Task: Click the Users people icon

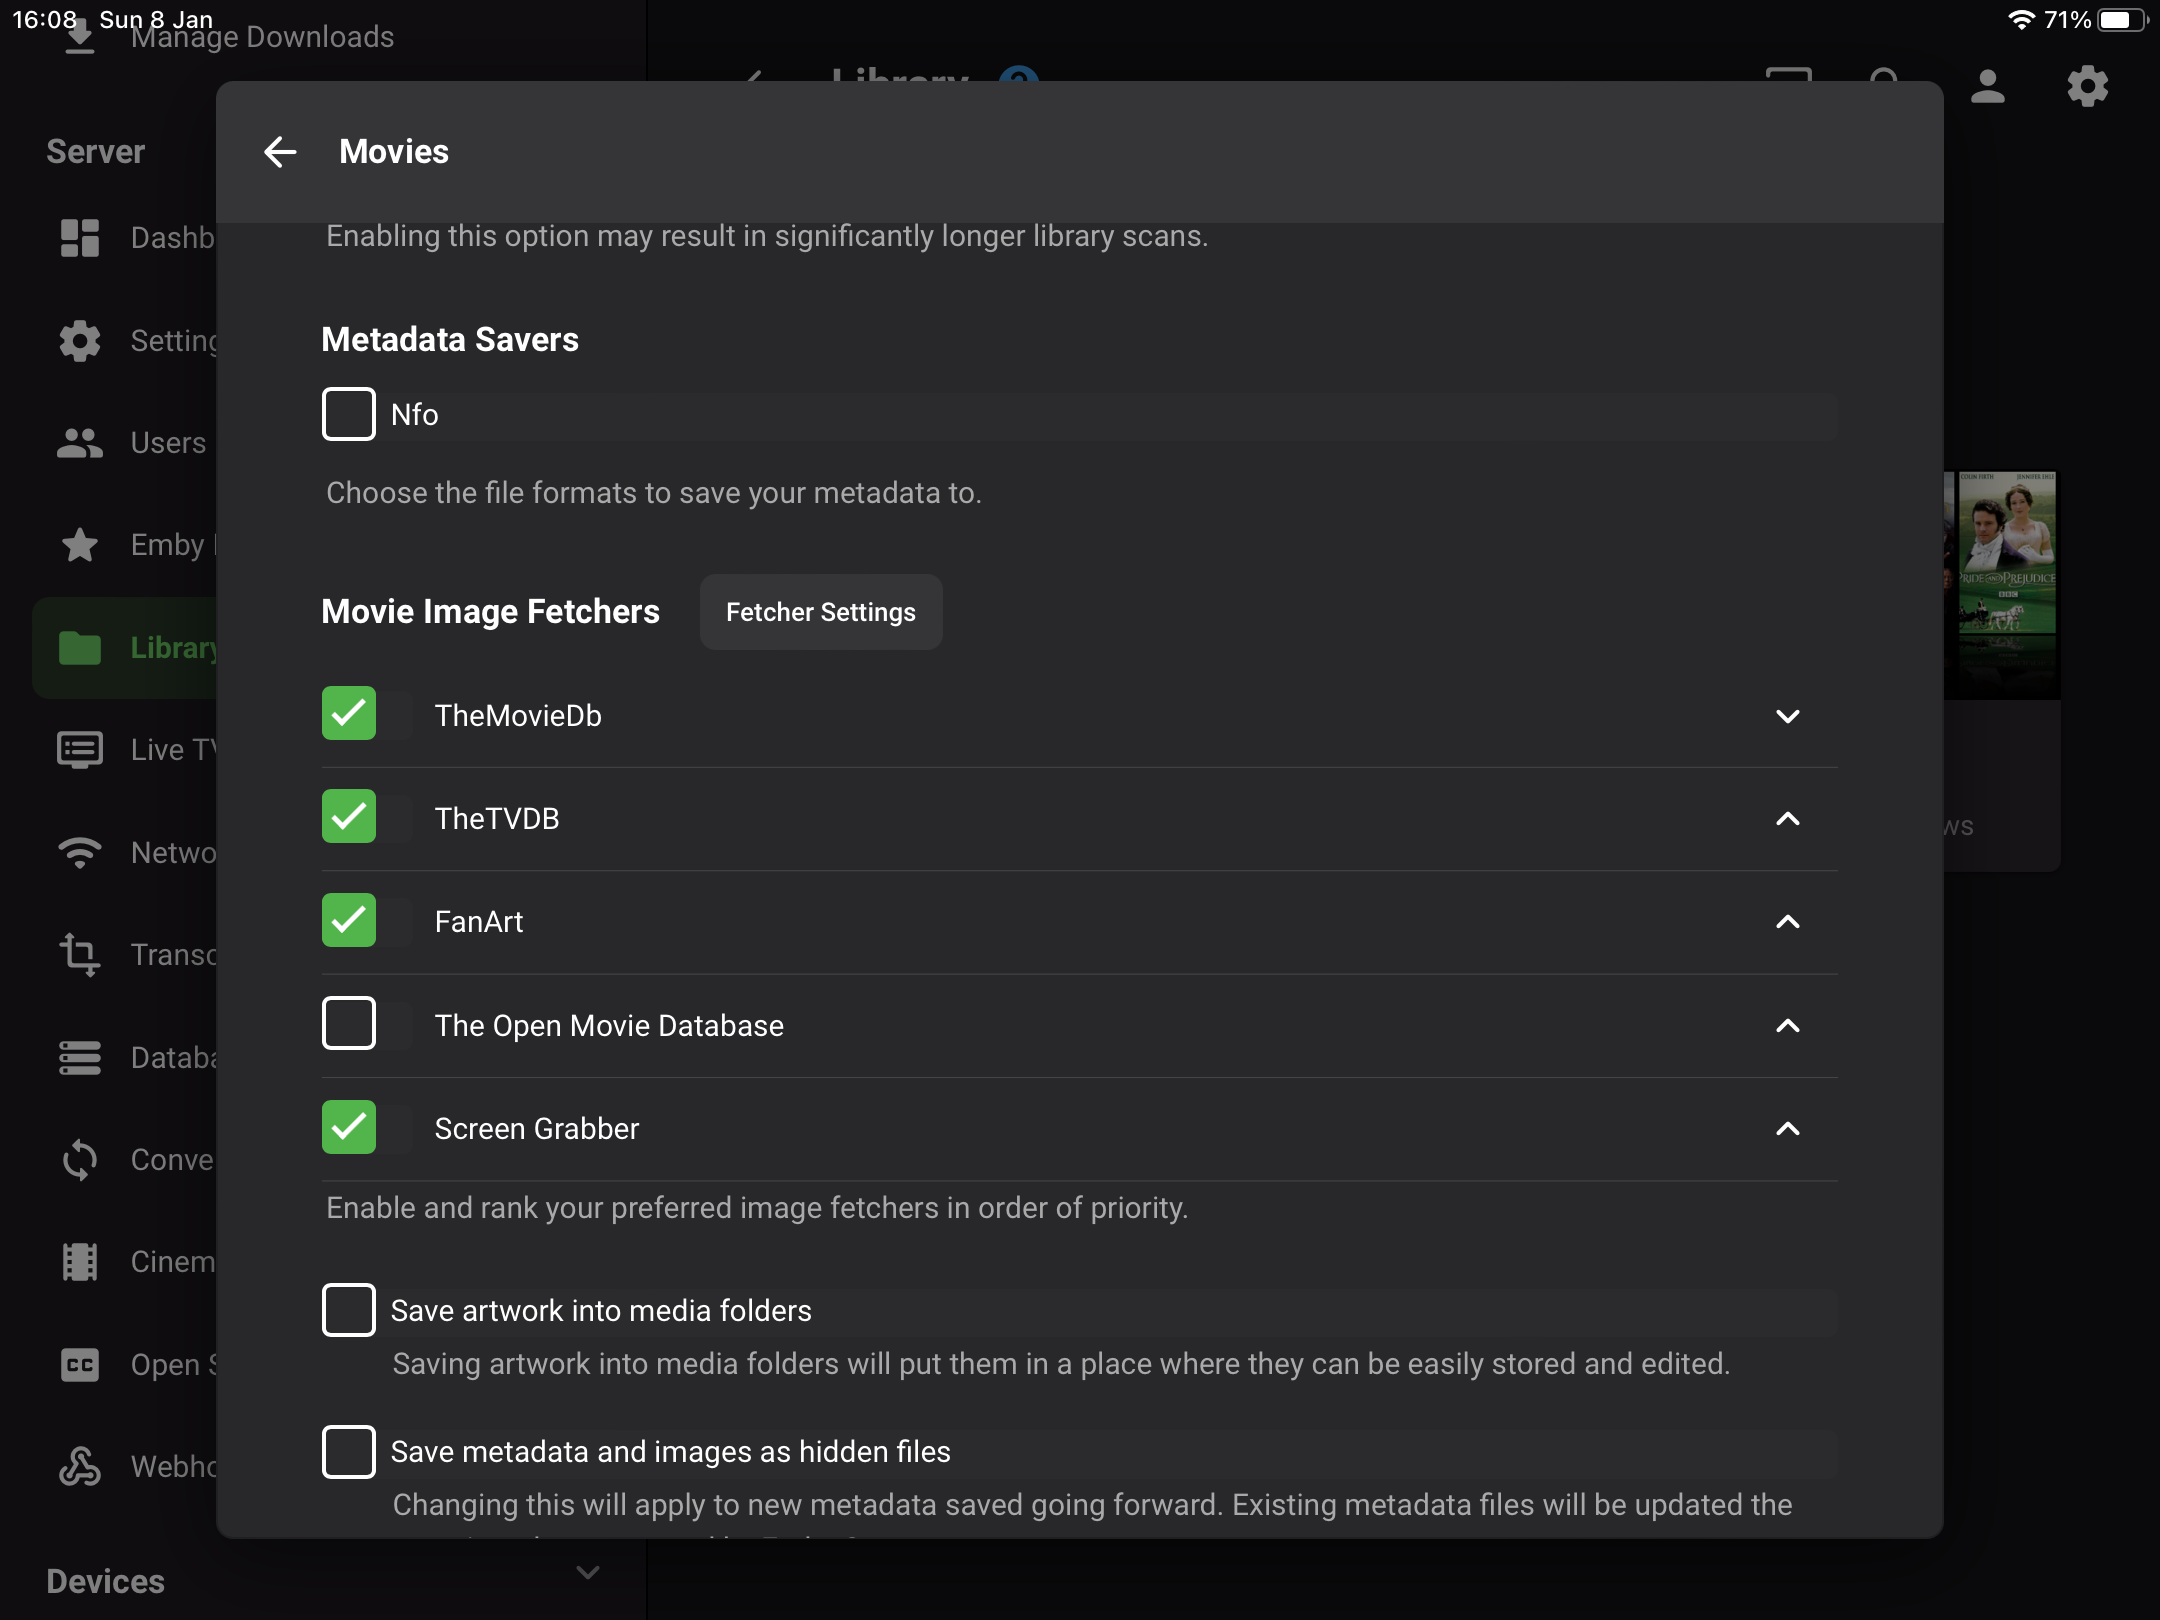Action: click(80, 443)
